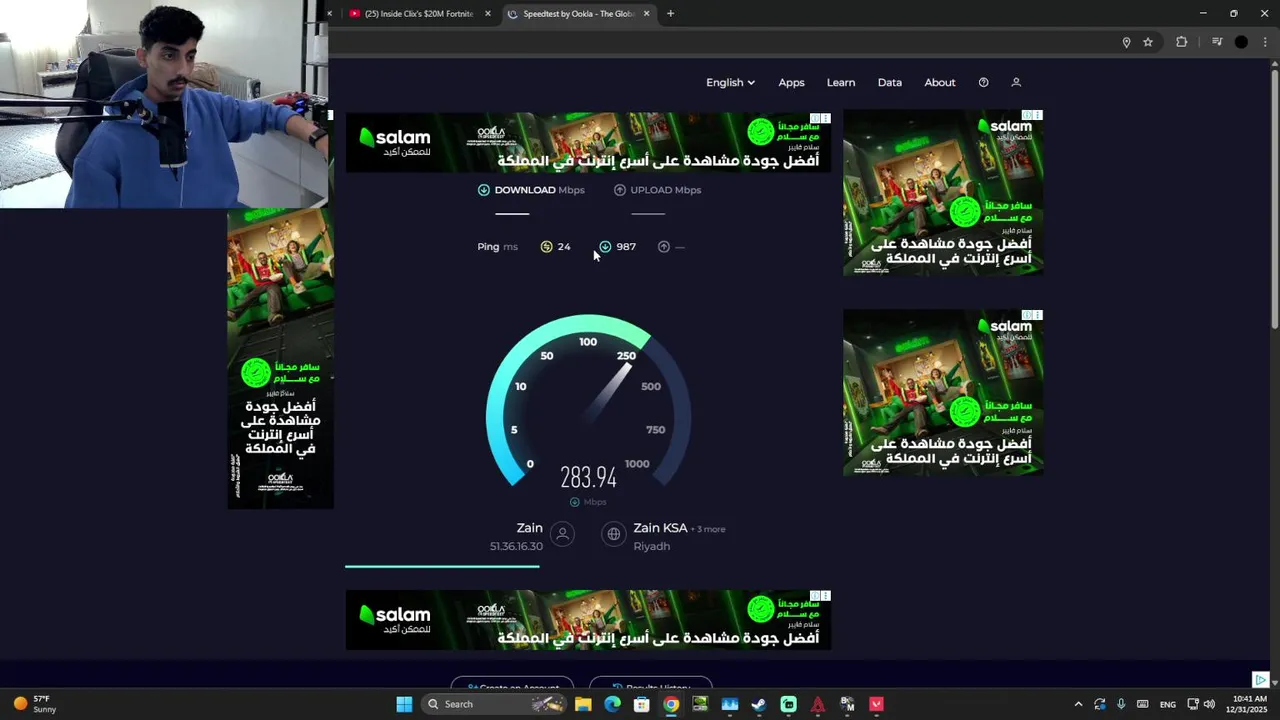Screen dimensions: 1280x720
Task: Open the help question mark icon
Action: pos(983,82)
